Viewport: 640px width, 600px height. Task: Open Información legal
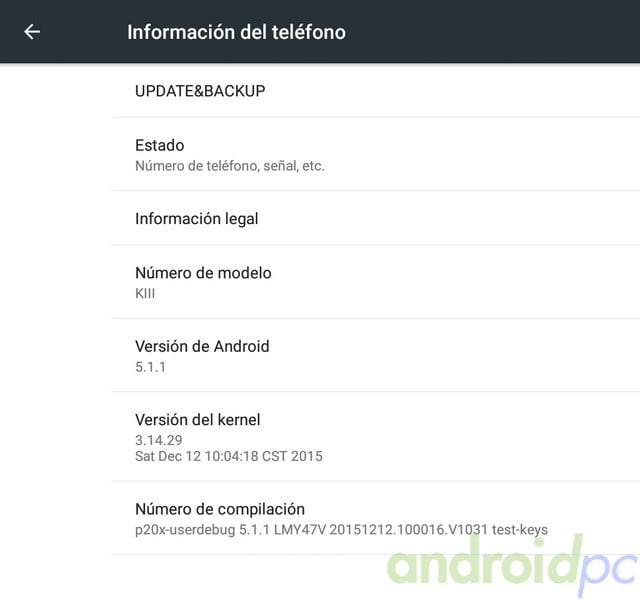[x=376, y=218]
